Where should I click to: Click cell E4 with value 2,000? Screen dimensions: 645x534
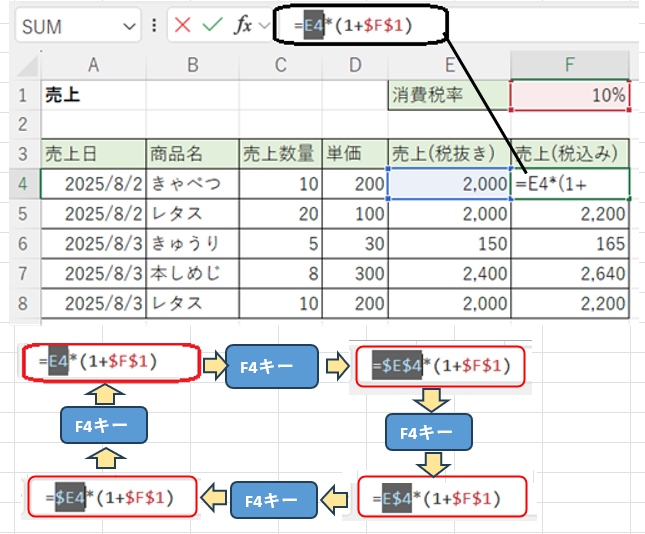[x=447, y=184]
